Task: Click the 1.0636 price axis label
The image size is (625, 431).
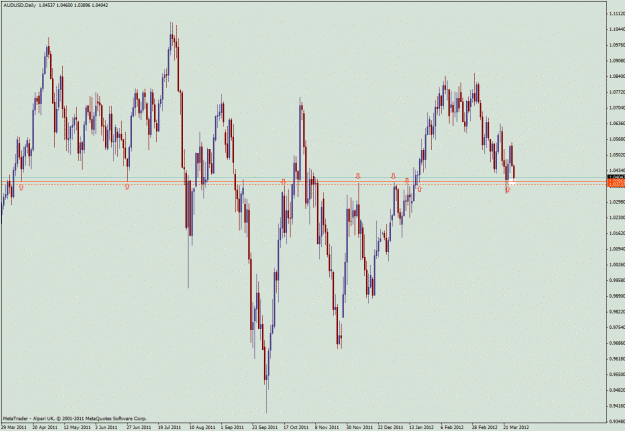Action: 617,123
